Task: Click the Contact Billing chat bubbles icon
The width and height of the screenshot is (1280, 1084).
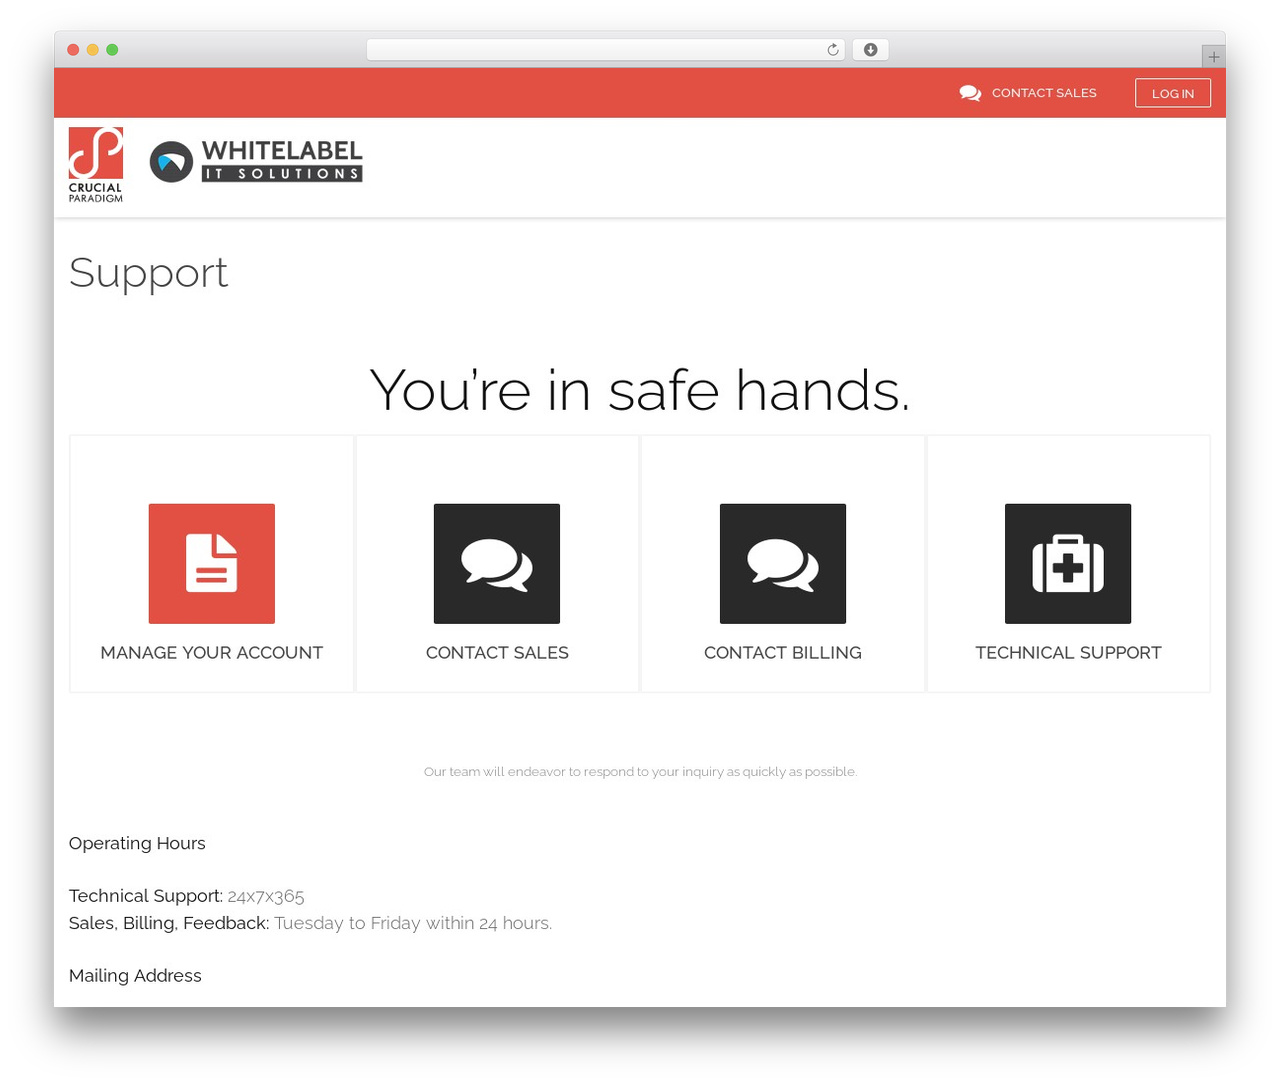Action: pos(783,563)
